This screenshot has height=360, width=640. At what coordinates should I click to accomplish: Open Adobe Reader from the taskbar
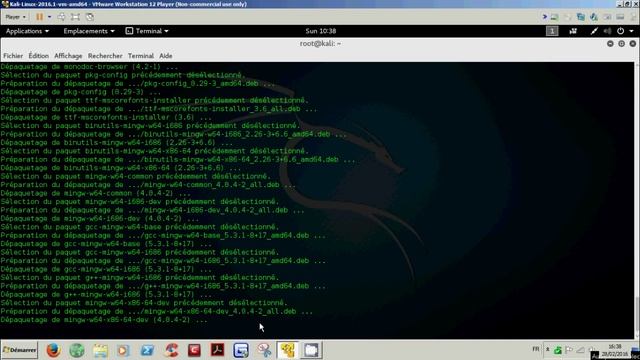pos(218,350)
